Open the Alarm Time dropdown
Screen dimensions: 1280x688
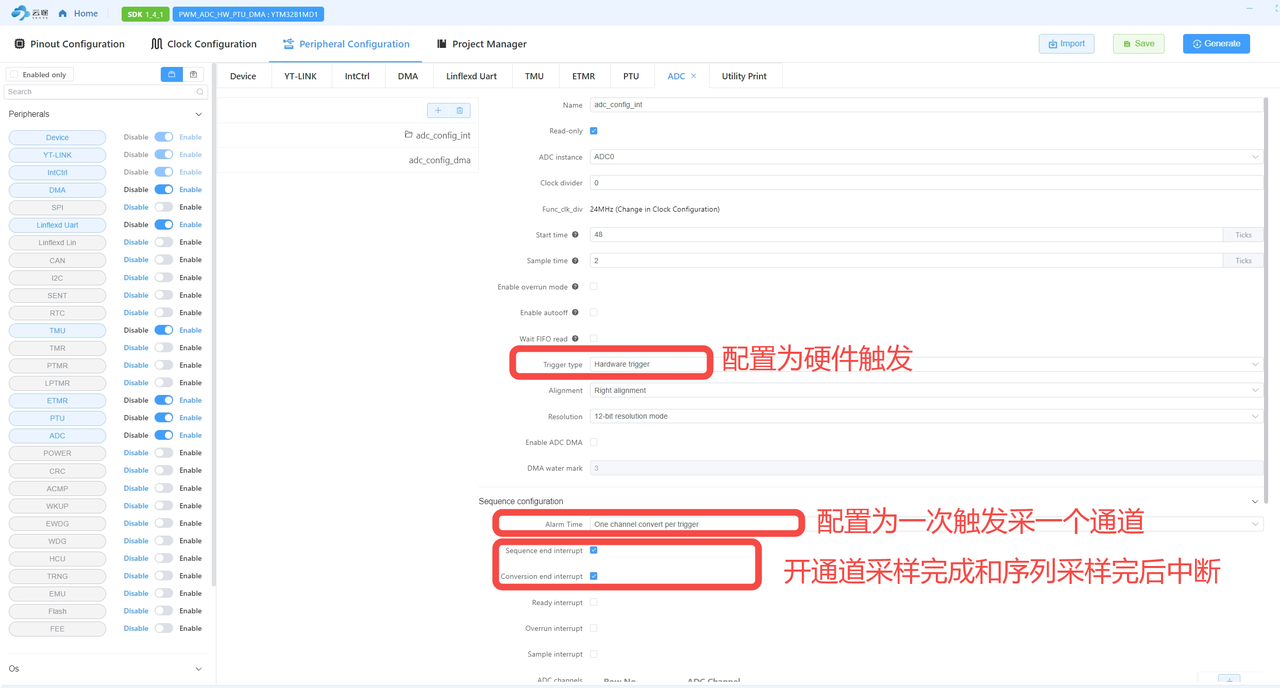[x=926, y=524]
